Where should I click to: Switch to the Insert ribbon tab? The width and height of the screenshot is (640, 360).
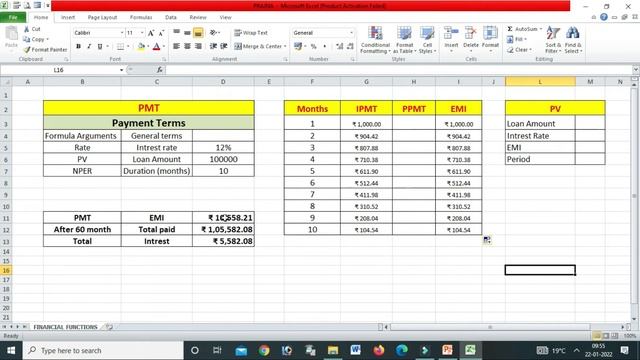pyautogui.click(x=68, y=18)
